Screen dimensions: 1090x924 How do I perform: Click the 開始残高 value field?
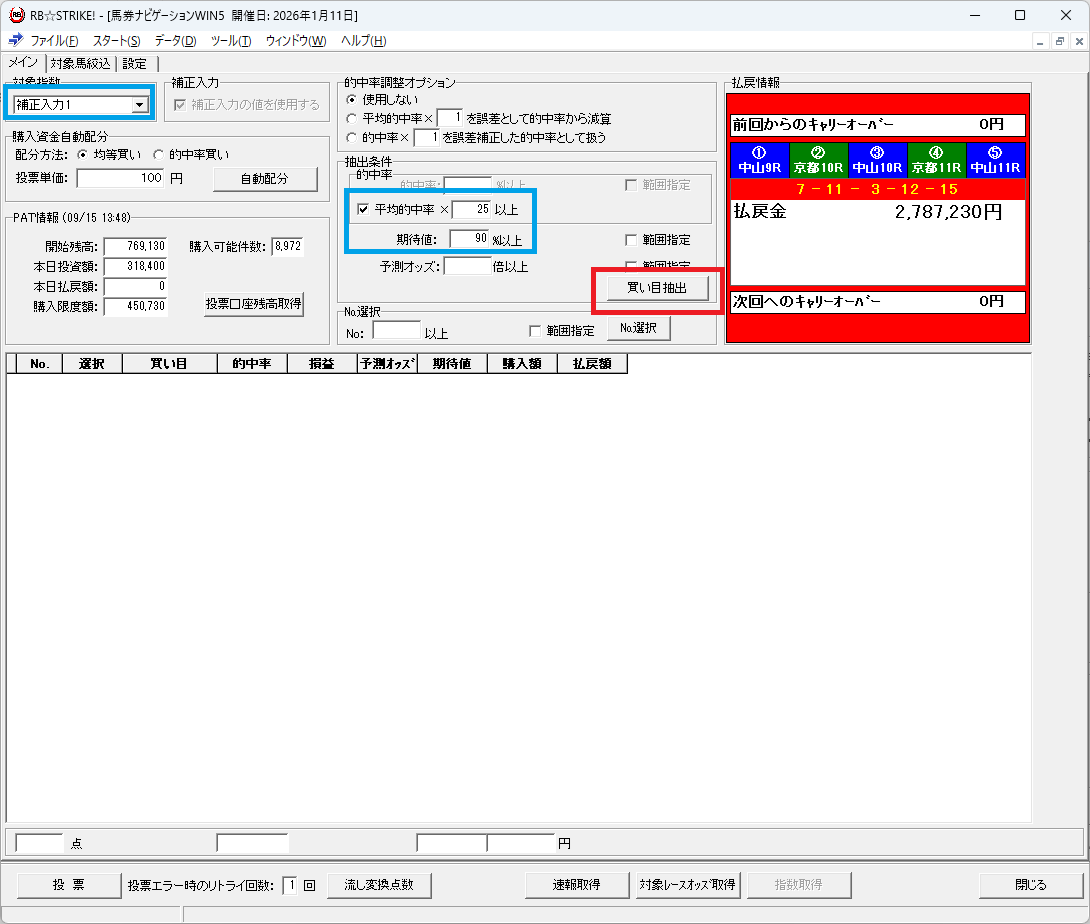click(x=136, y=246)
